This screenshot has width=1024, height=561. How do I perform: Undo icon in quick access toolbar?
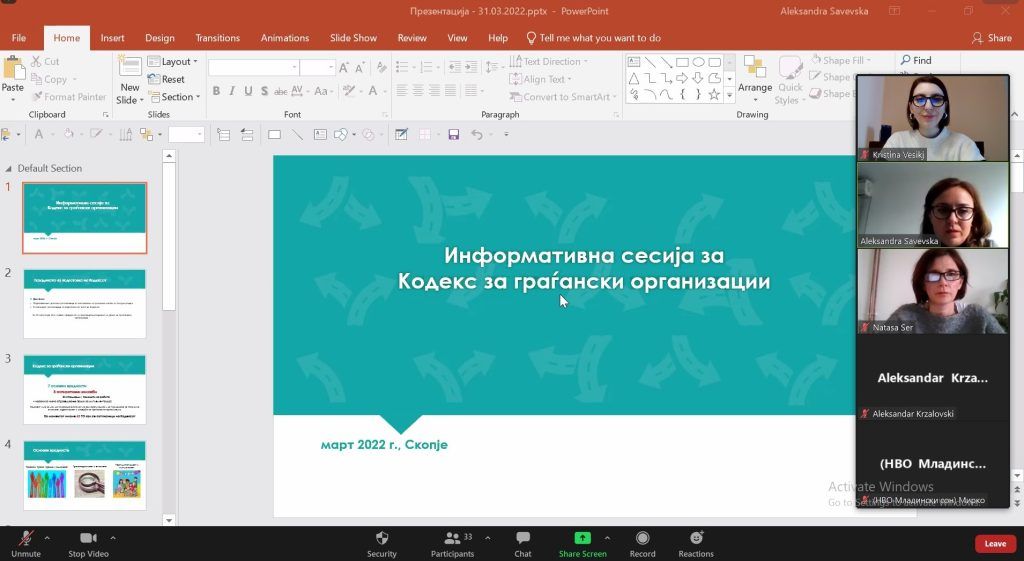(477, 135)
